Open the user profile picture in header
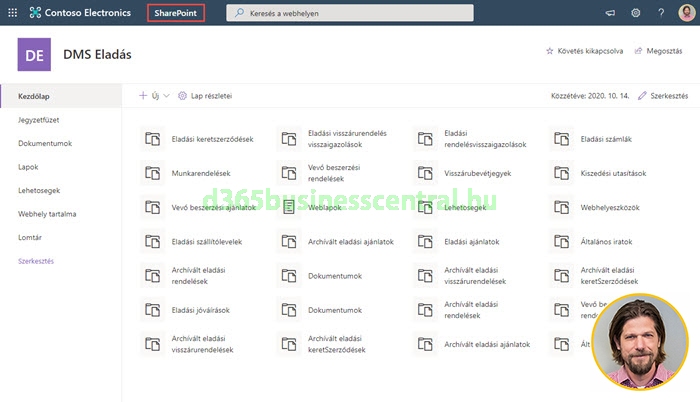Screen dimensions: 700x402 pos(686,13)
